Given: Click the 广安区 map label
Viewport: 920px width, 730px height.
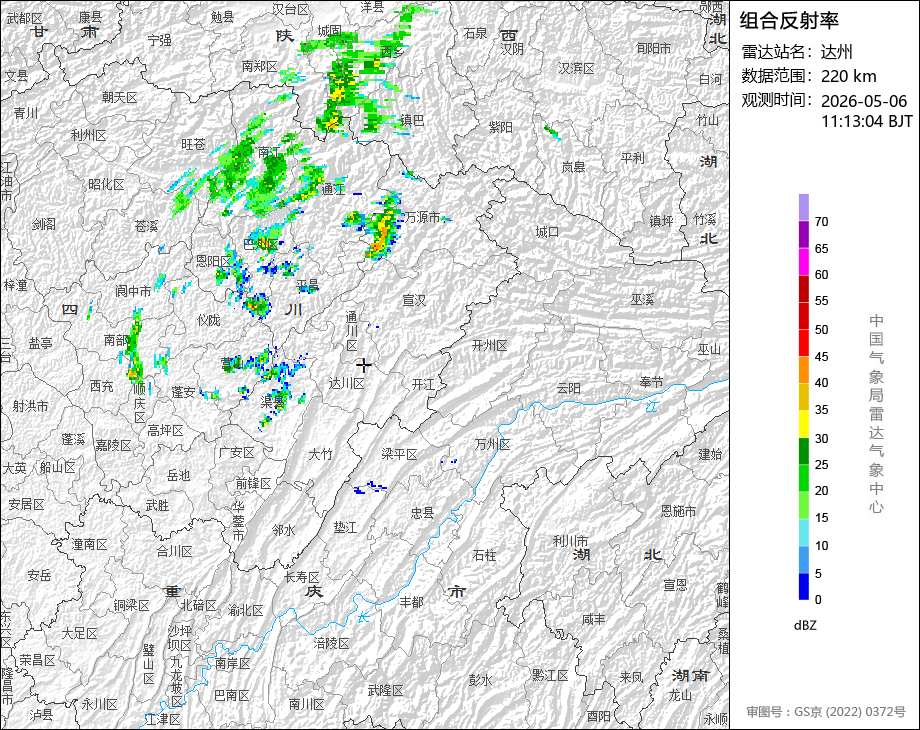Looking at the screenshot, I should (236, 452).
